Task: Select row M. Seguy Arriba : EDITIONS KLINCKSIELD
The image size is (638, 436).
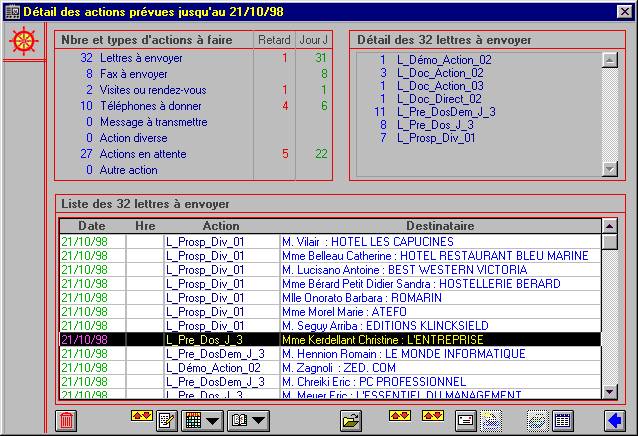Action: click(x=330, y=326)
